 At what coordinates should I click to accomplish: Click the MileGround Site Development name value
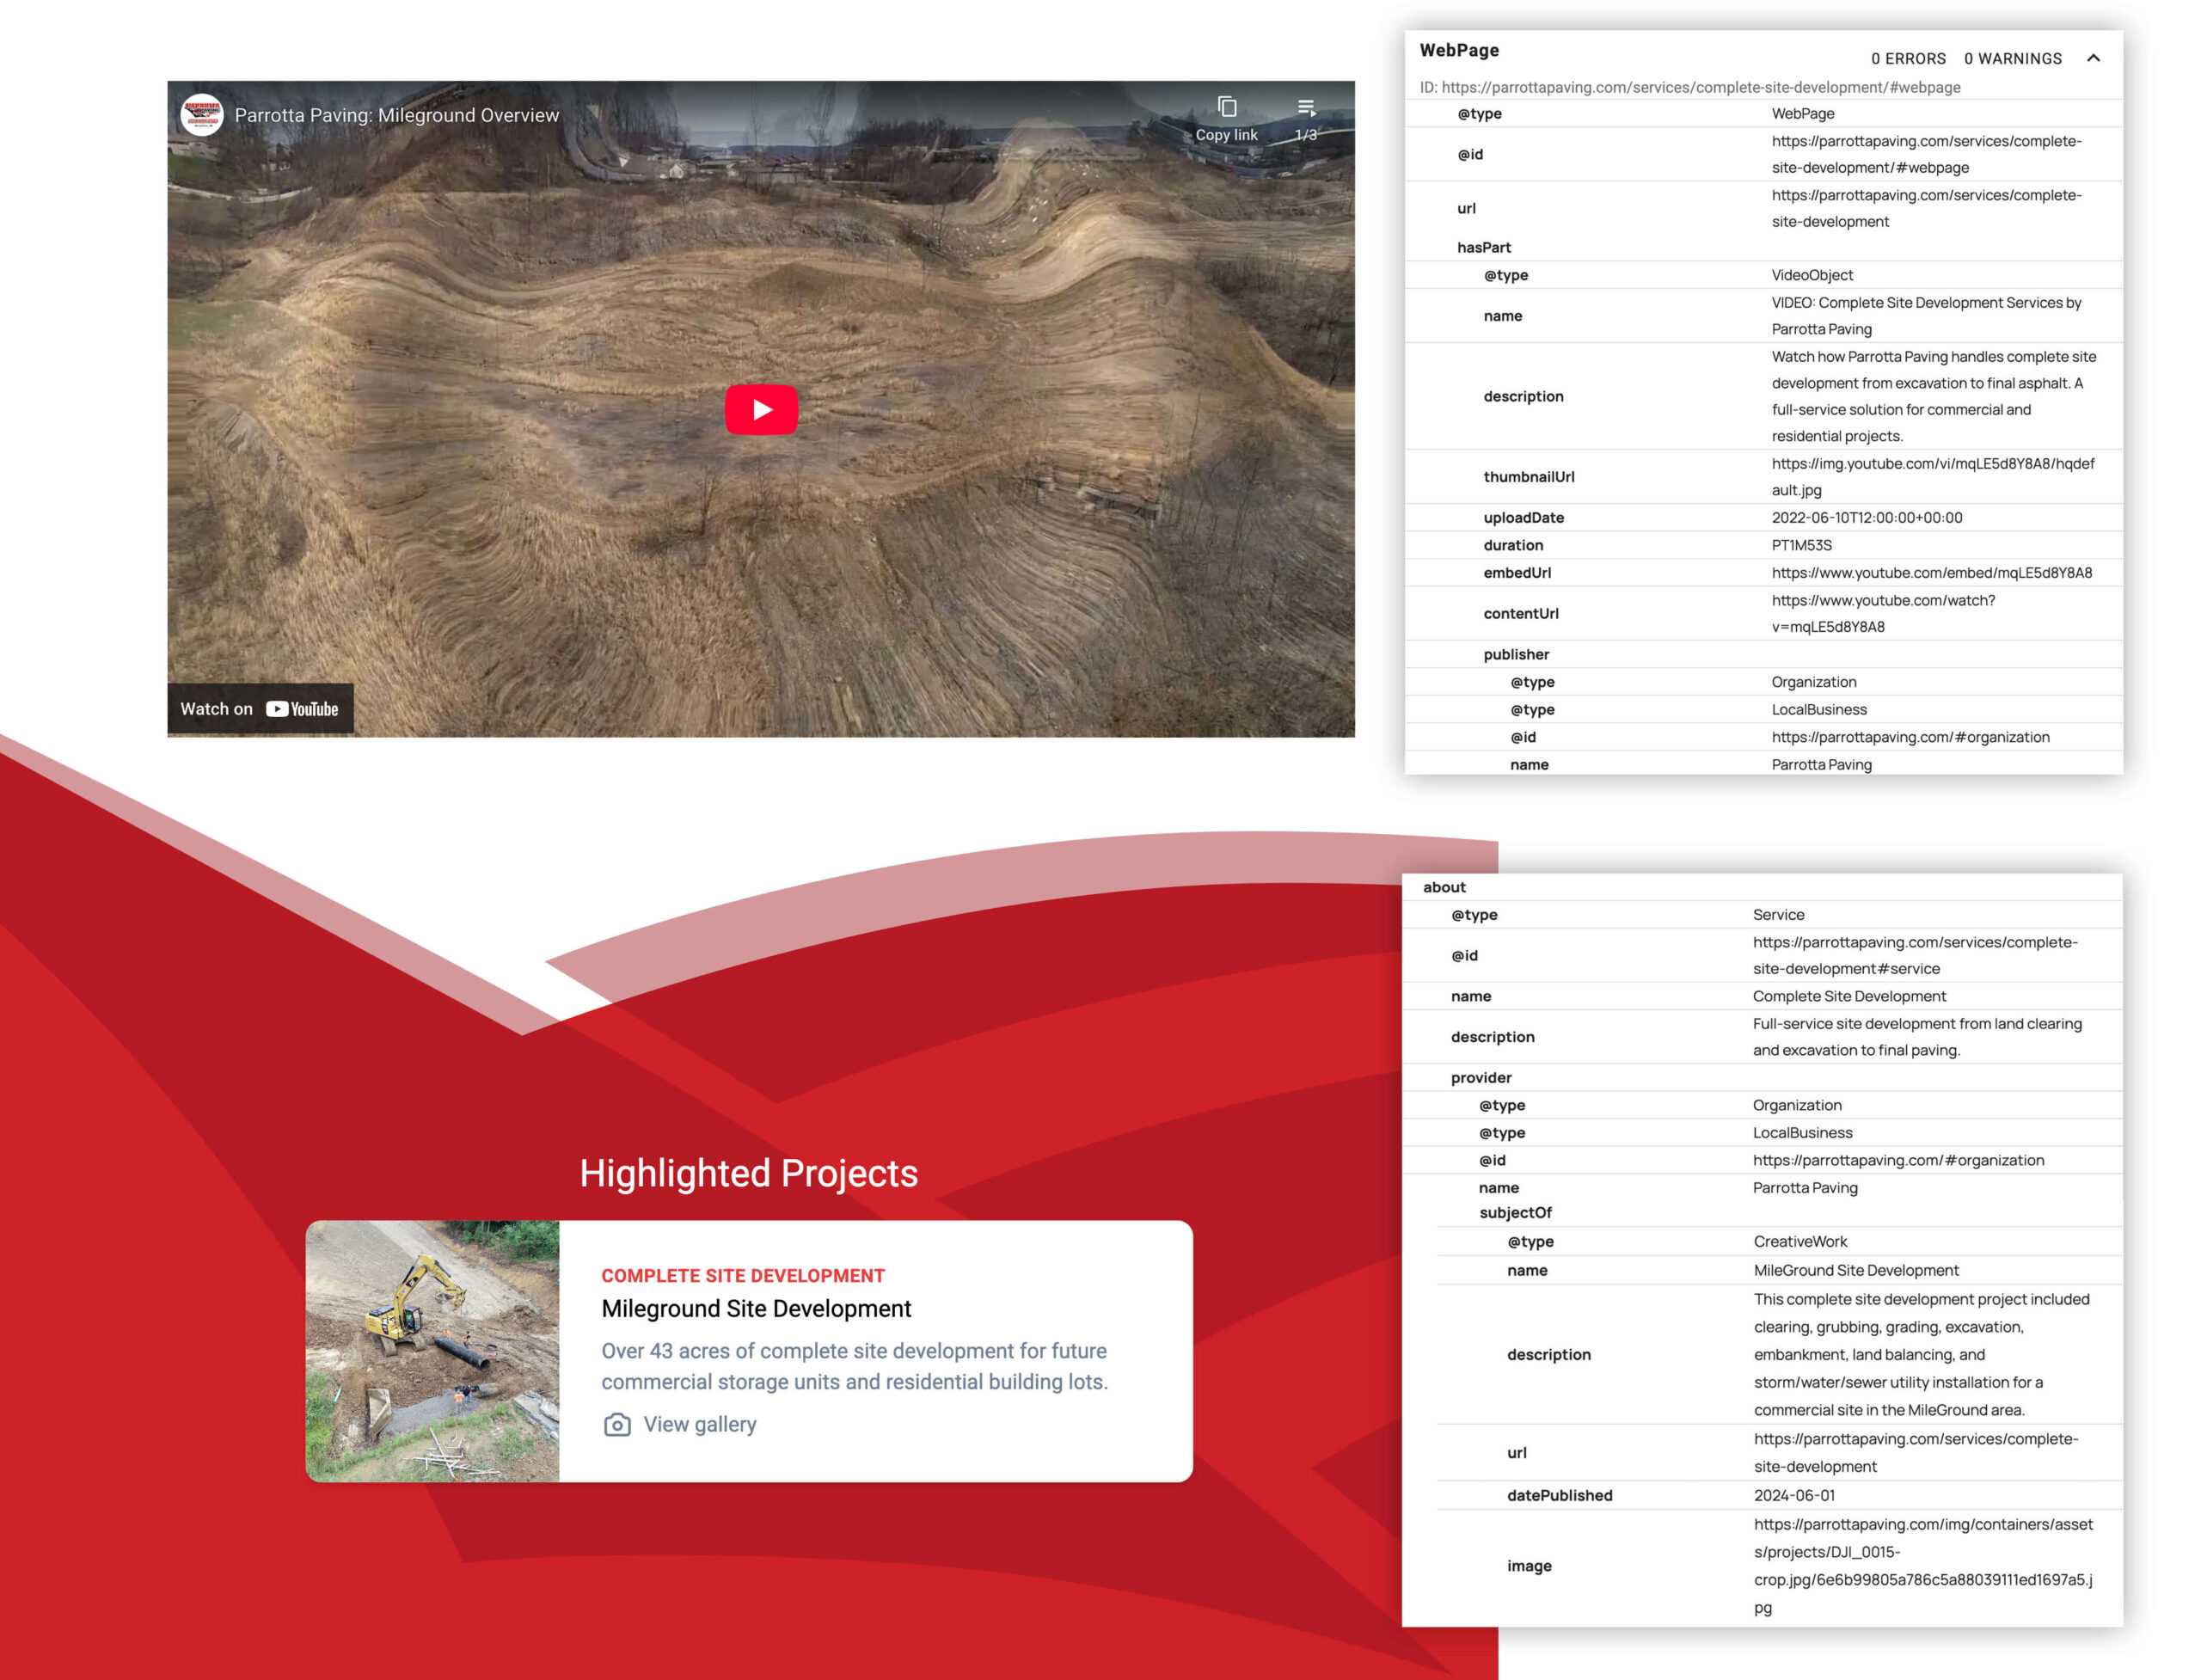point(1856,1271)
